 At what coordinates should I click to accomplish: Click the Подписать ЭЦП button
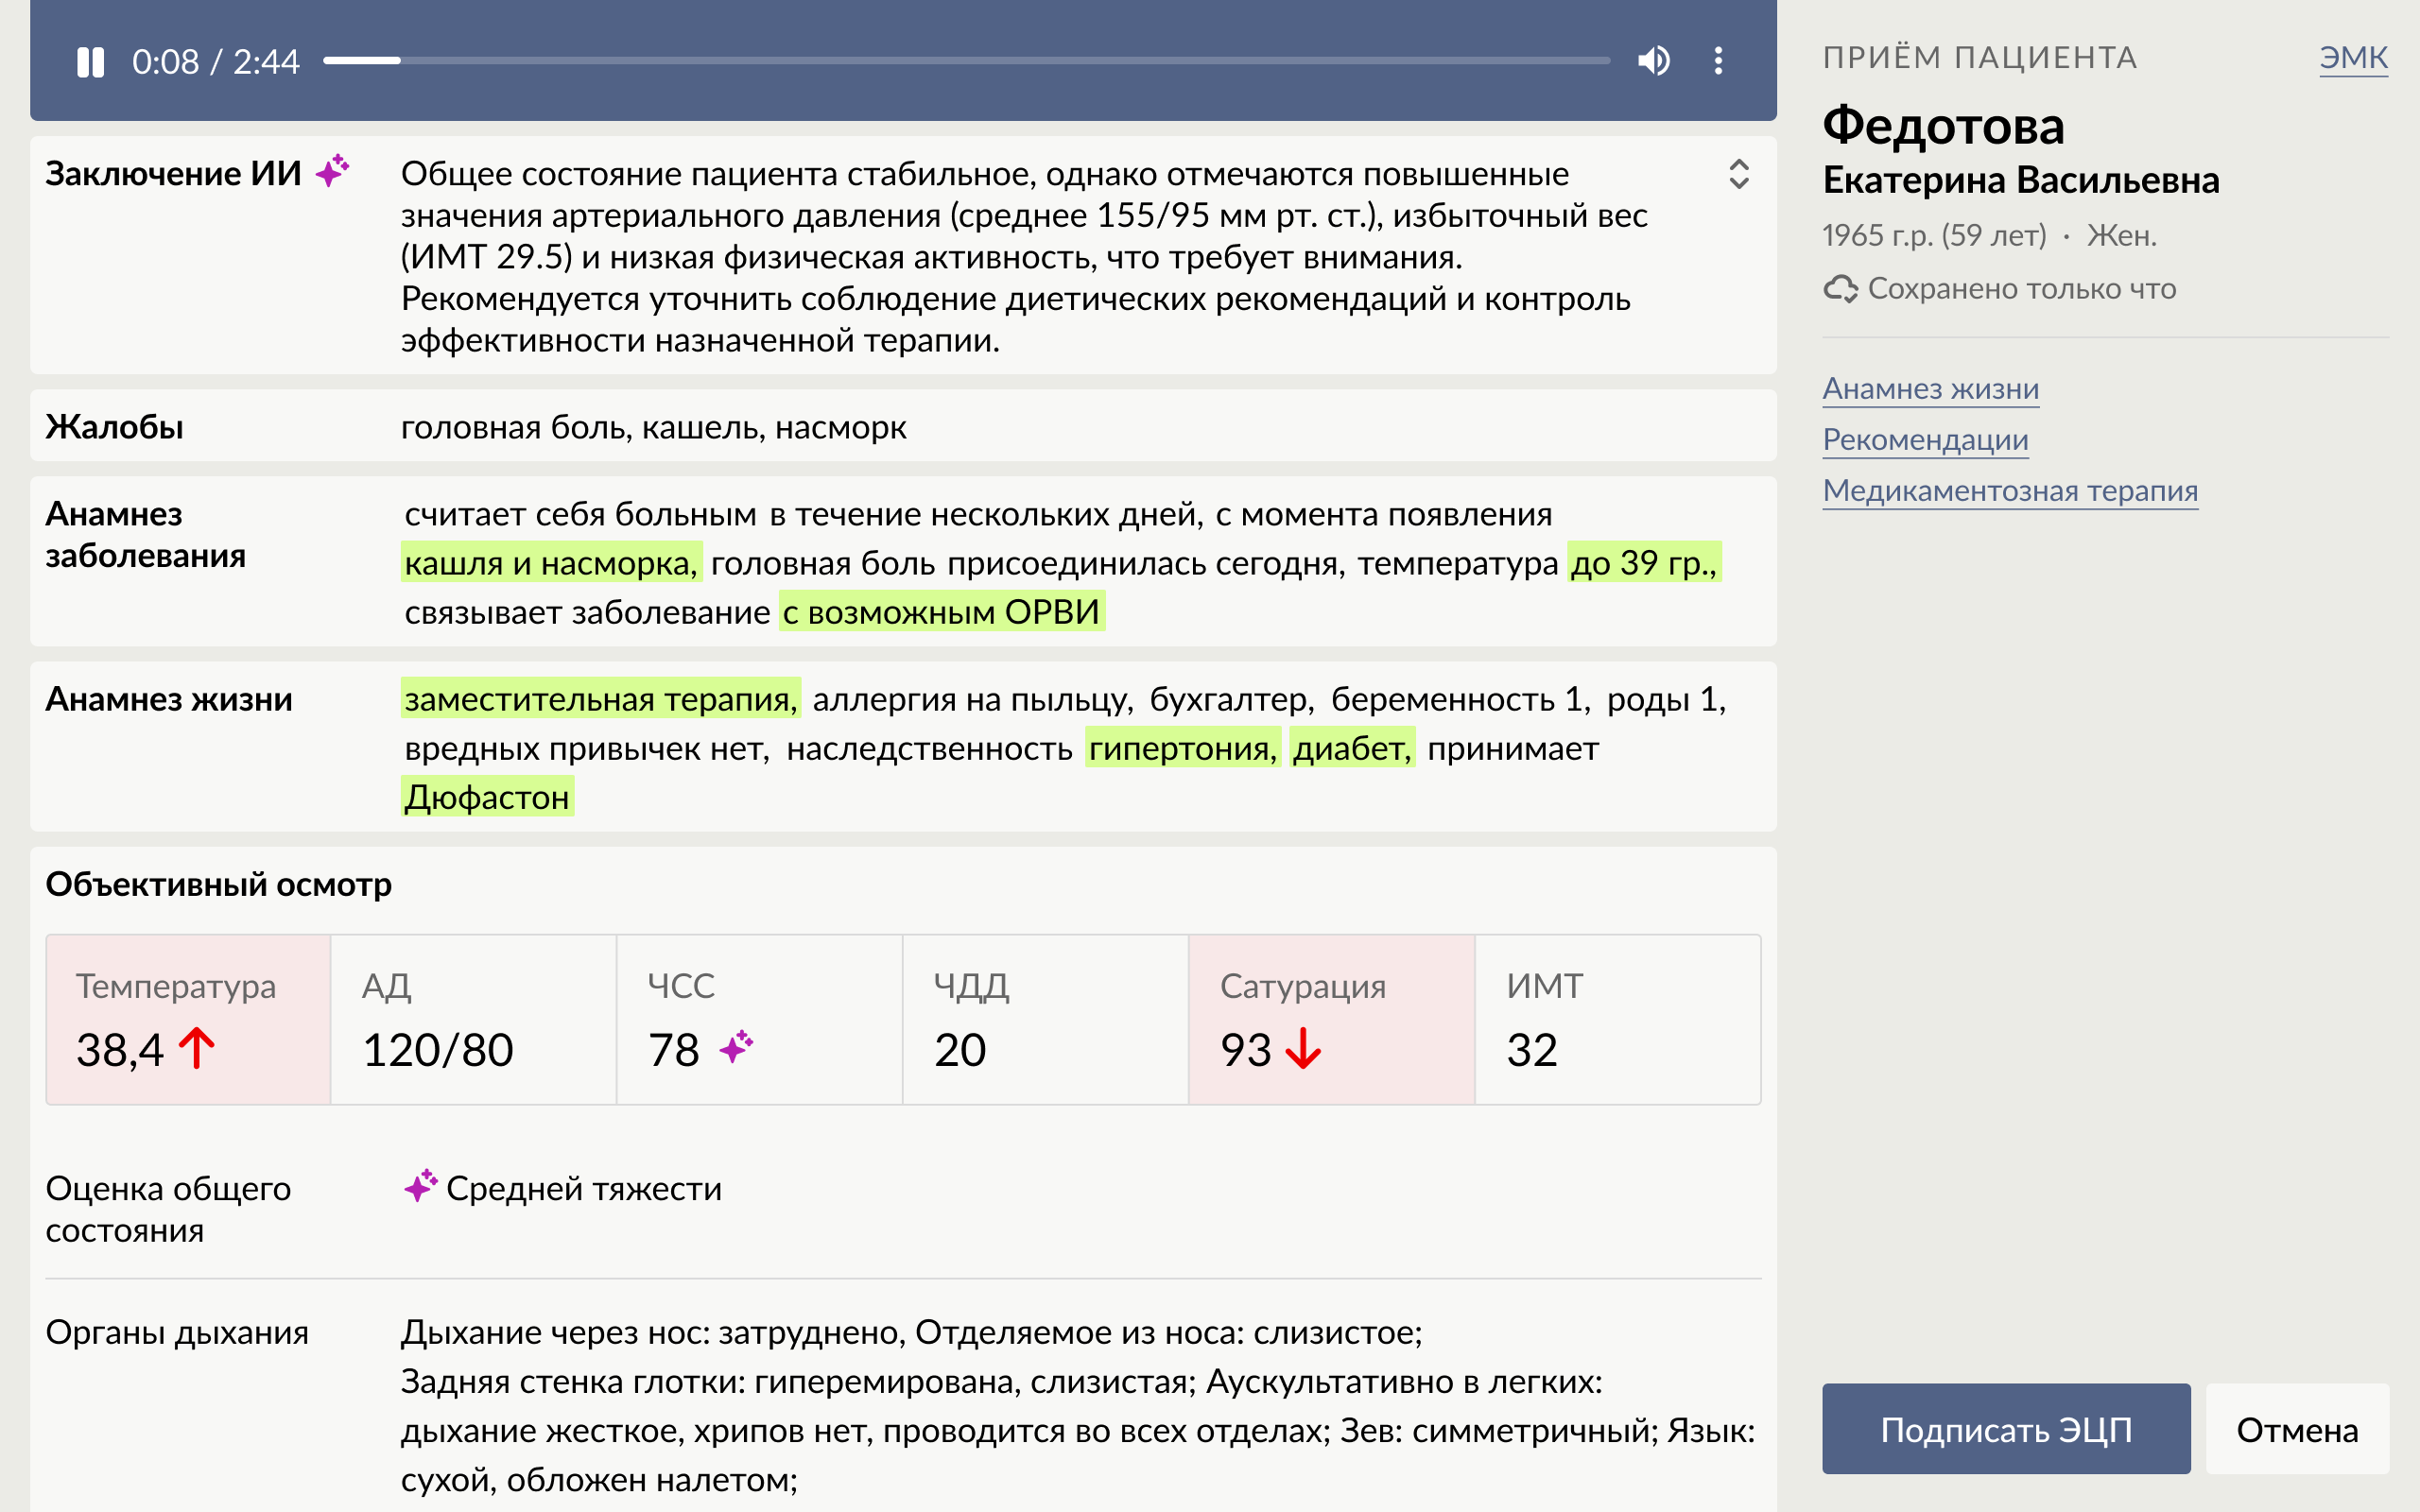[2006, 1429]
